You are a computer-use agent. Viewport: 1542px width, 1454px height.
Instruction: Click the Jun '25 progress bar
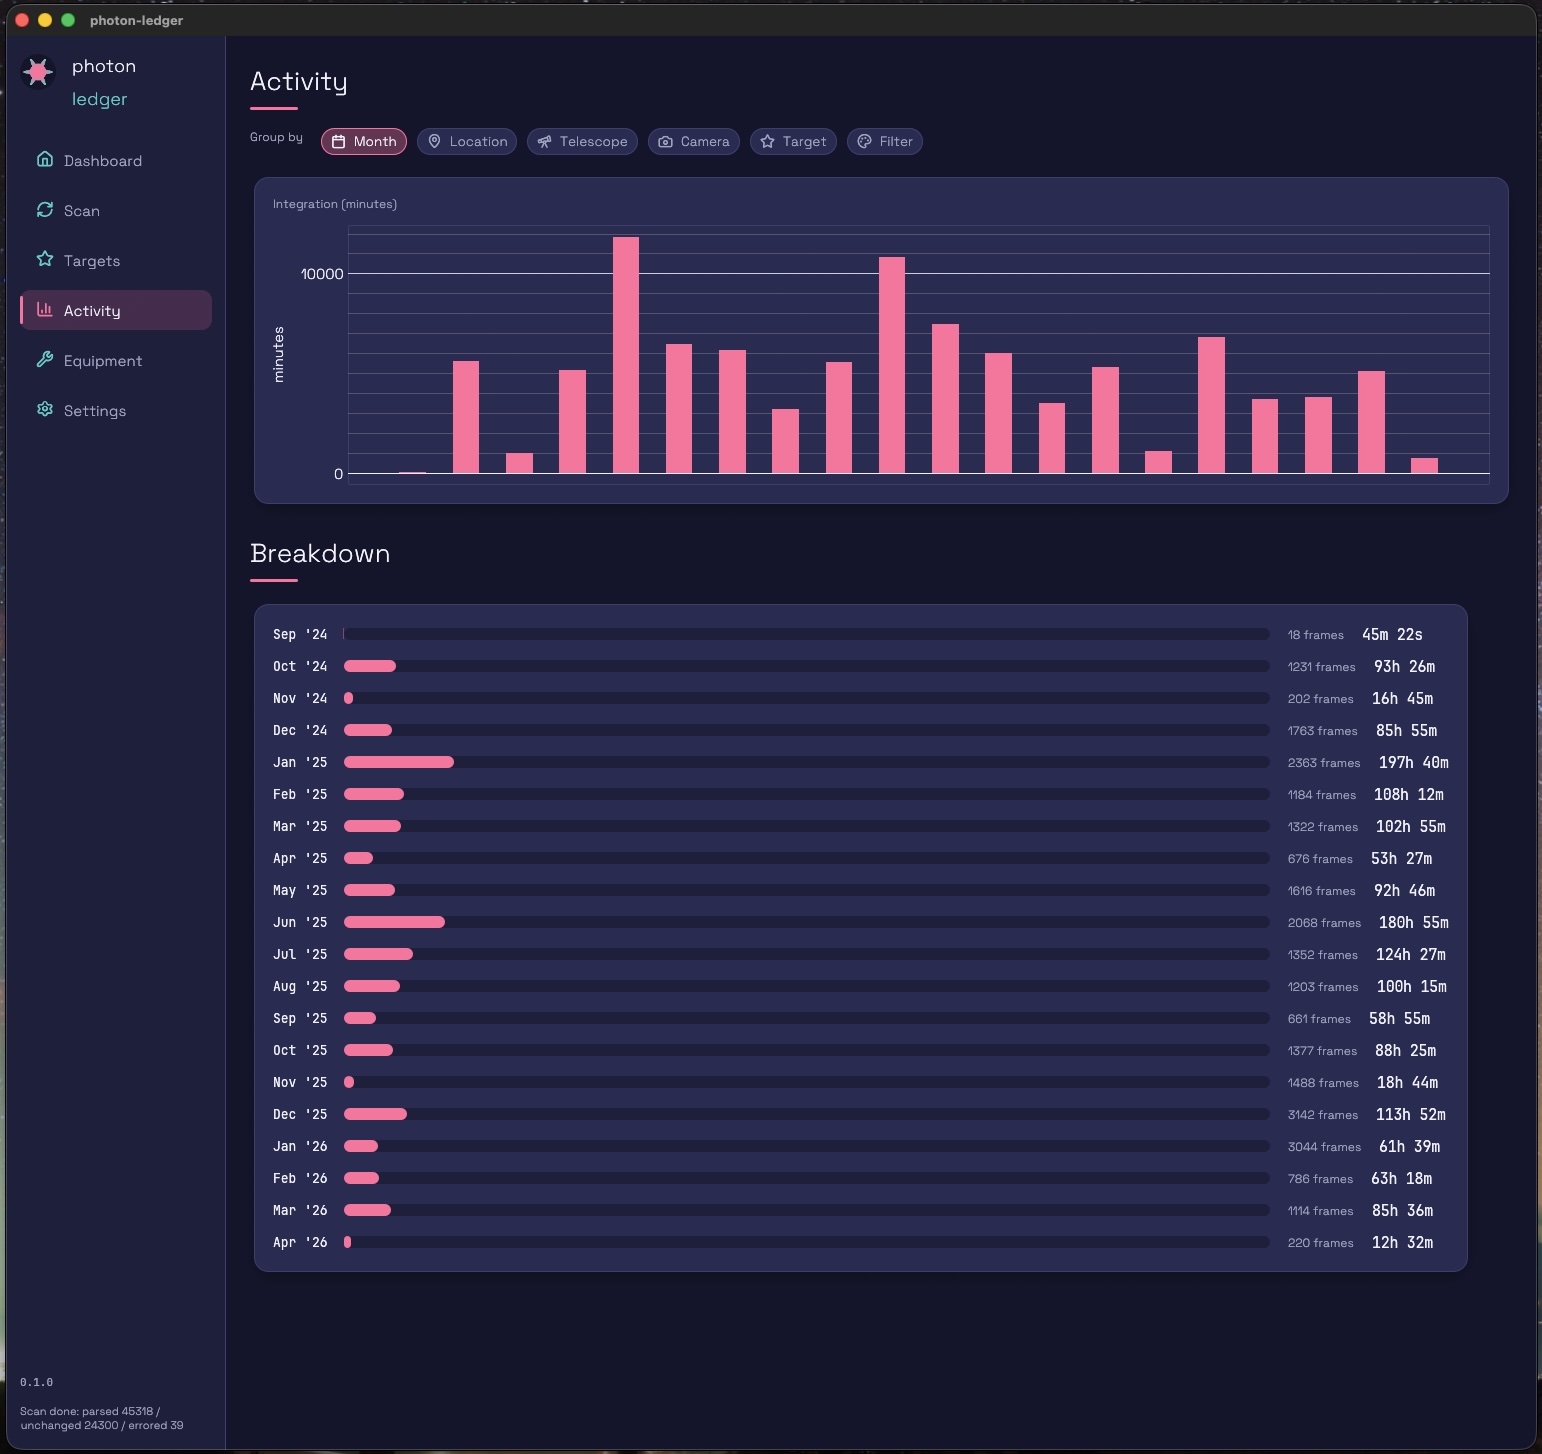click(806, 922)
